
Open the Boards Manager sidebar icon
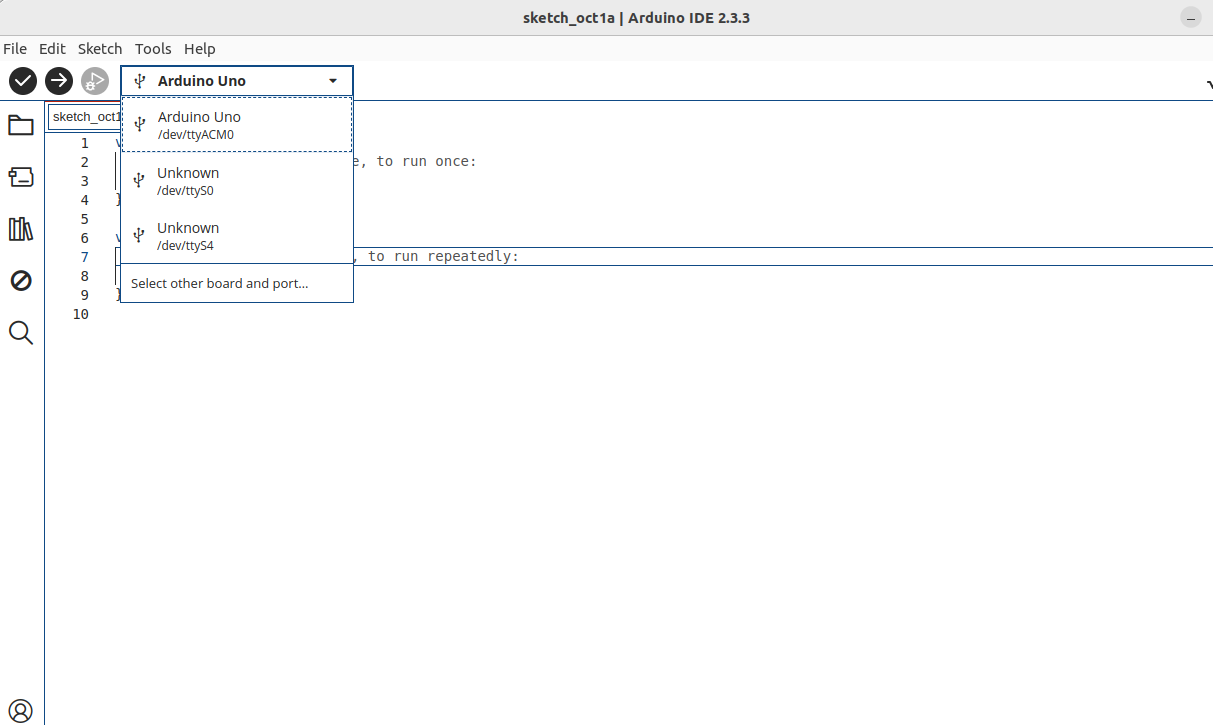(21, 177)
